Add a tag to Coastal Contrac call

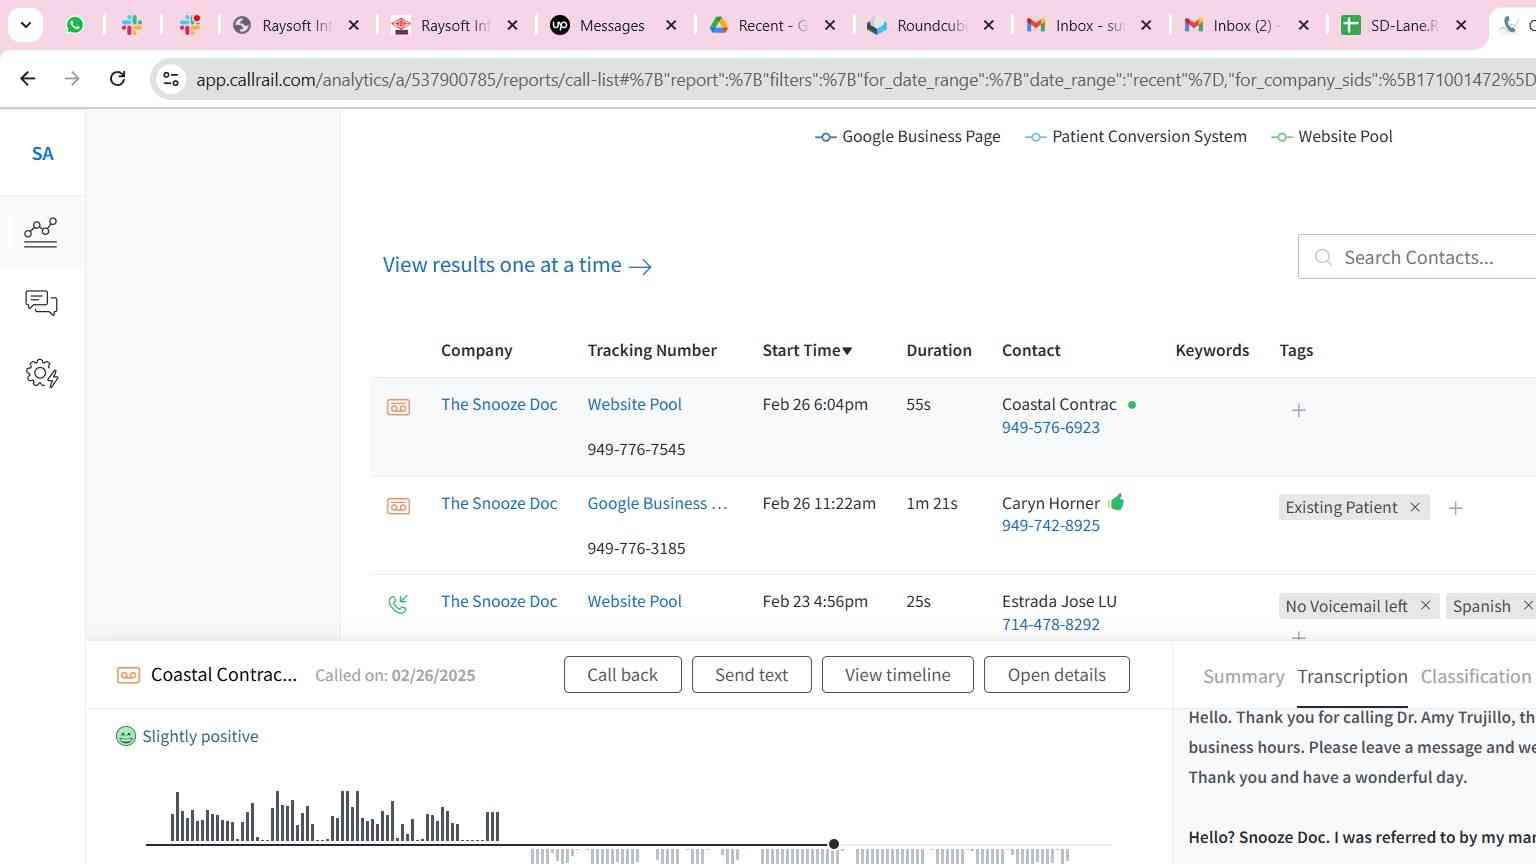1298,410
